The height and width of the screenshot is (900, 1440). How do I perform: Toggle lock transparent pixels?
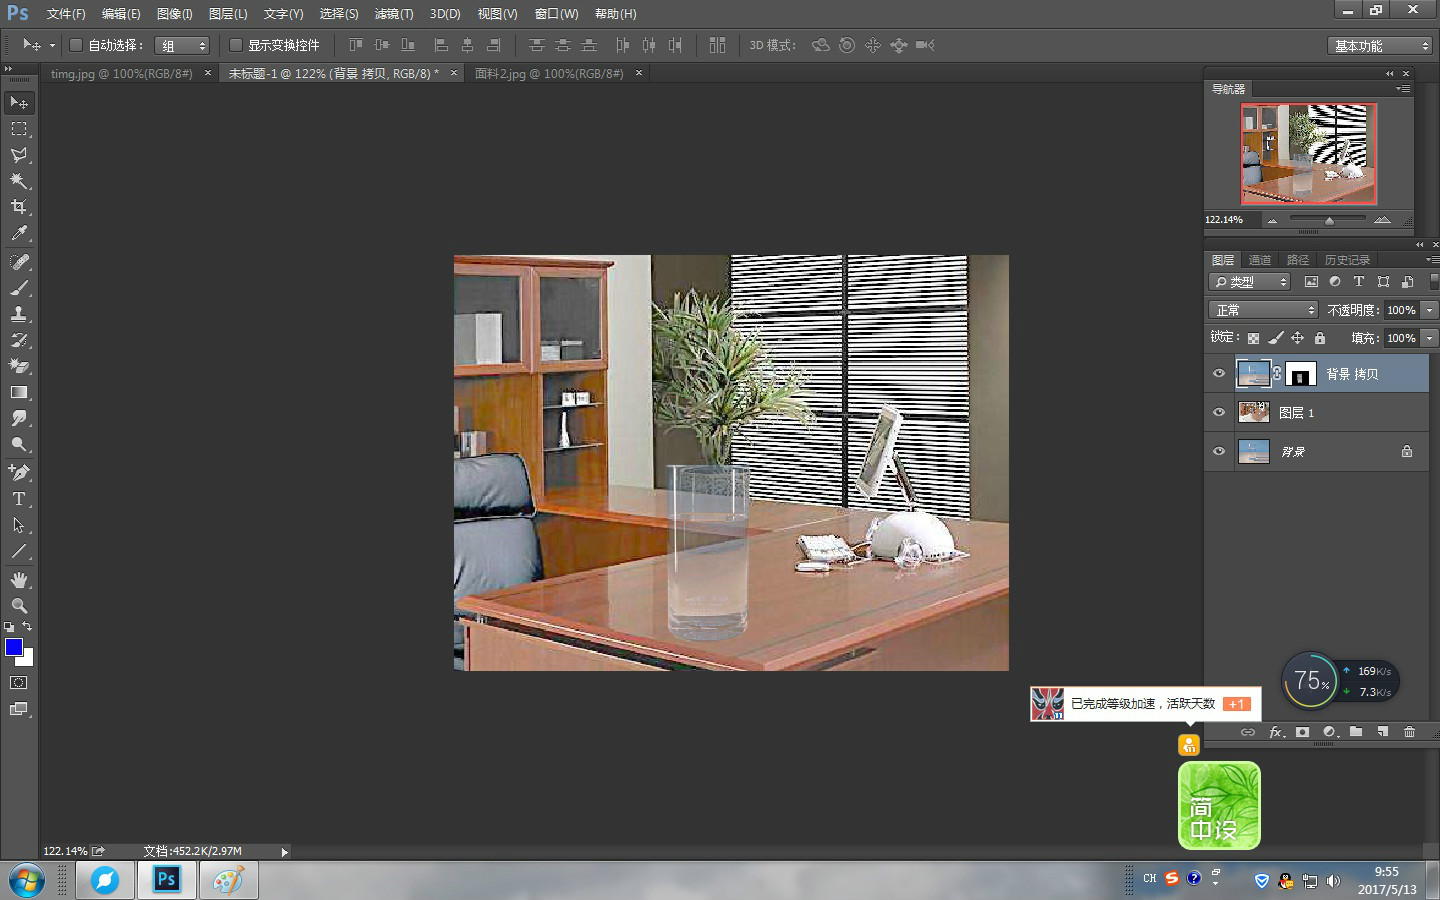1253,338
